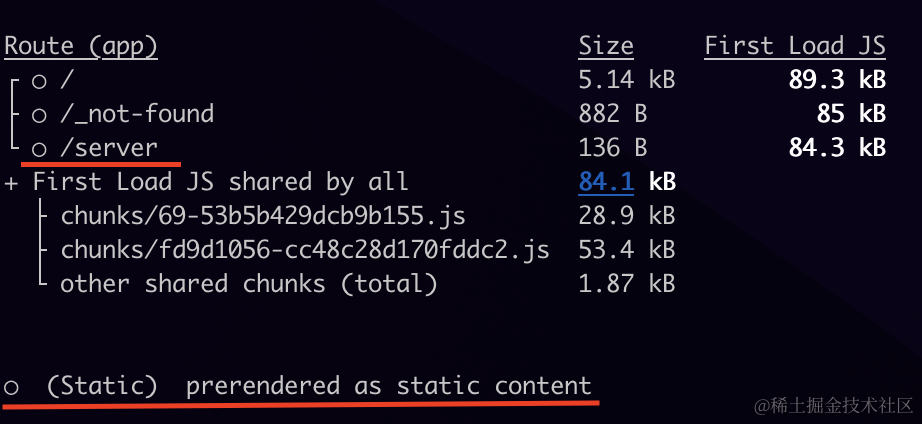Viewport: 922px width, 424px height.
Task: Click prerendered as static content text
Action: 389,386
